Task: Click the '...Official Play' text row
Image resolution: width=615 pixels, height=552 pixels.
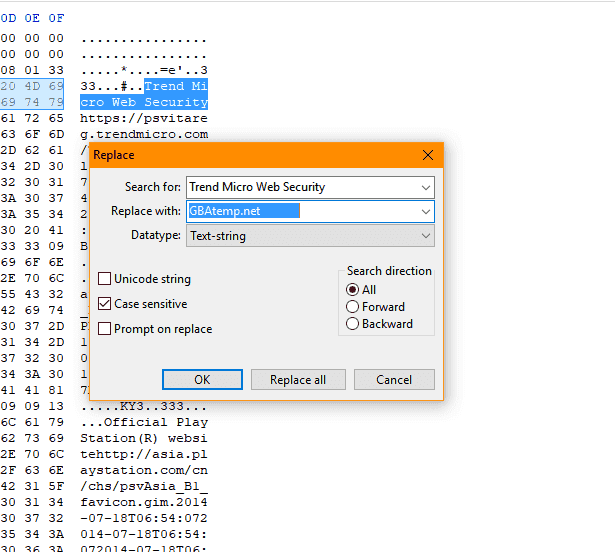Action: pos(144,423)
